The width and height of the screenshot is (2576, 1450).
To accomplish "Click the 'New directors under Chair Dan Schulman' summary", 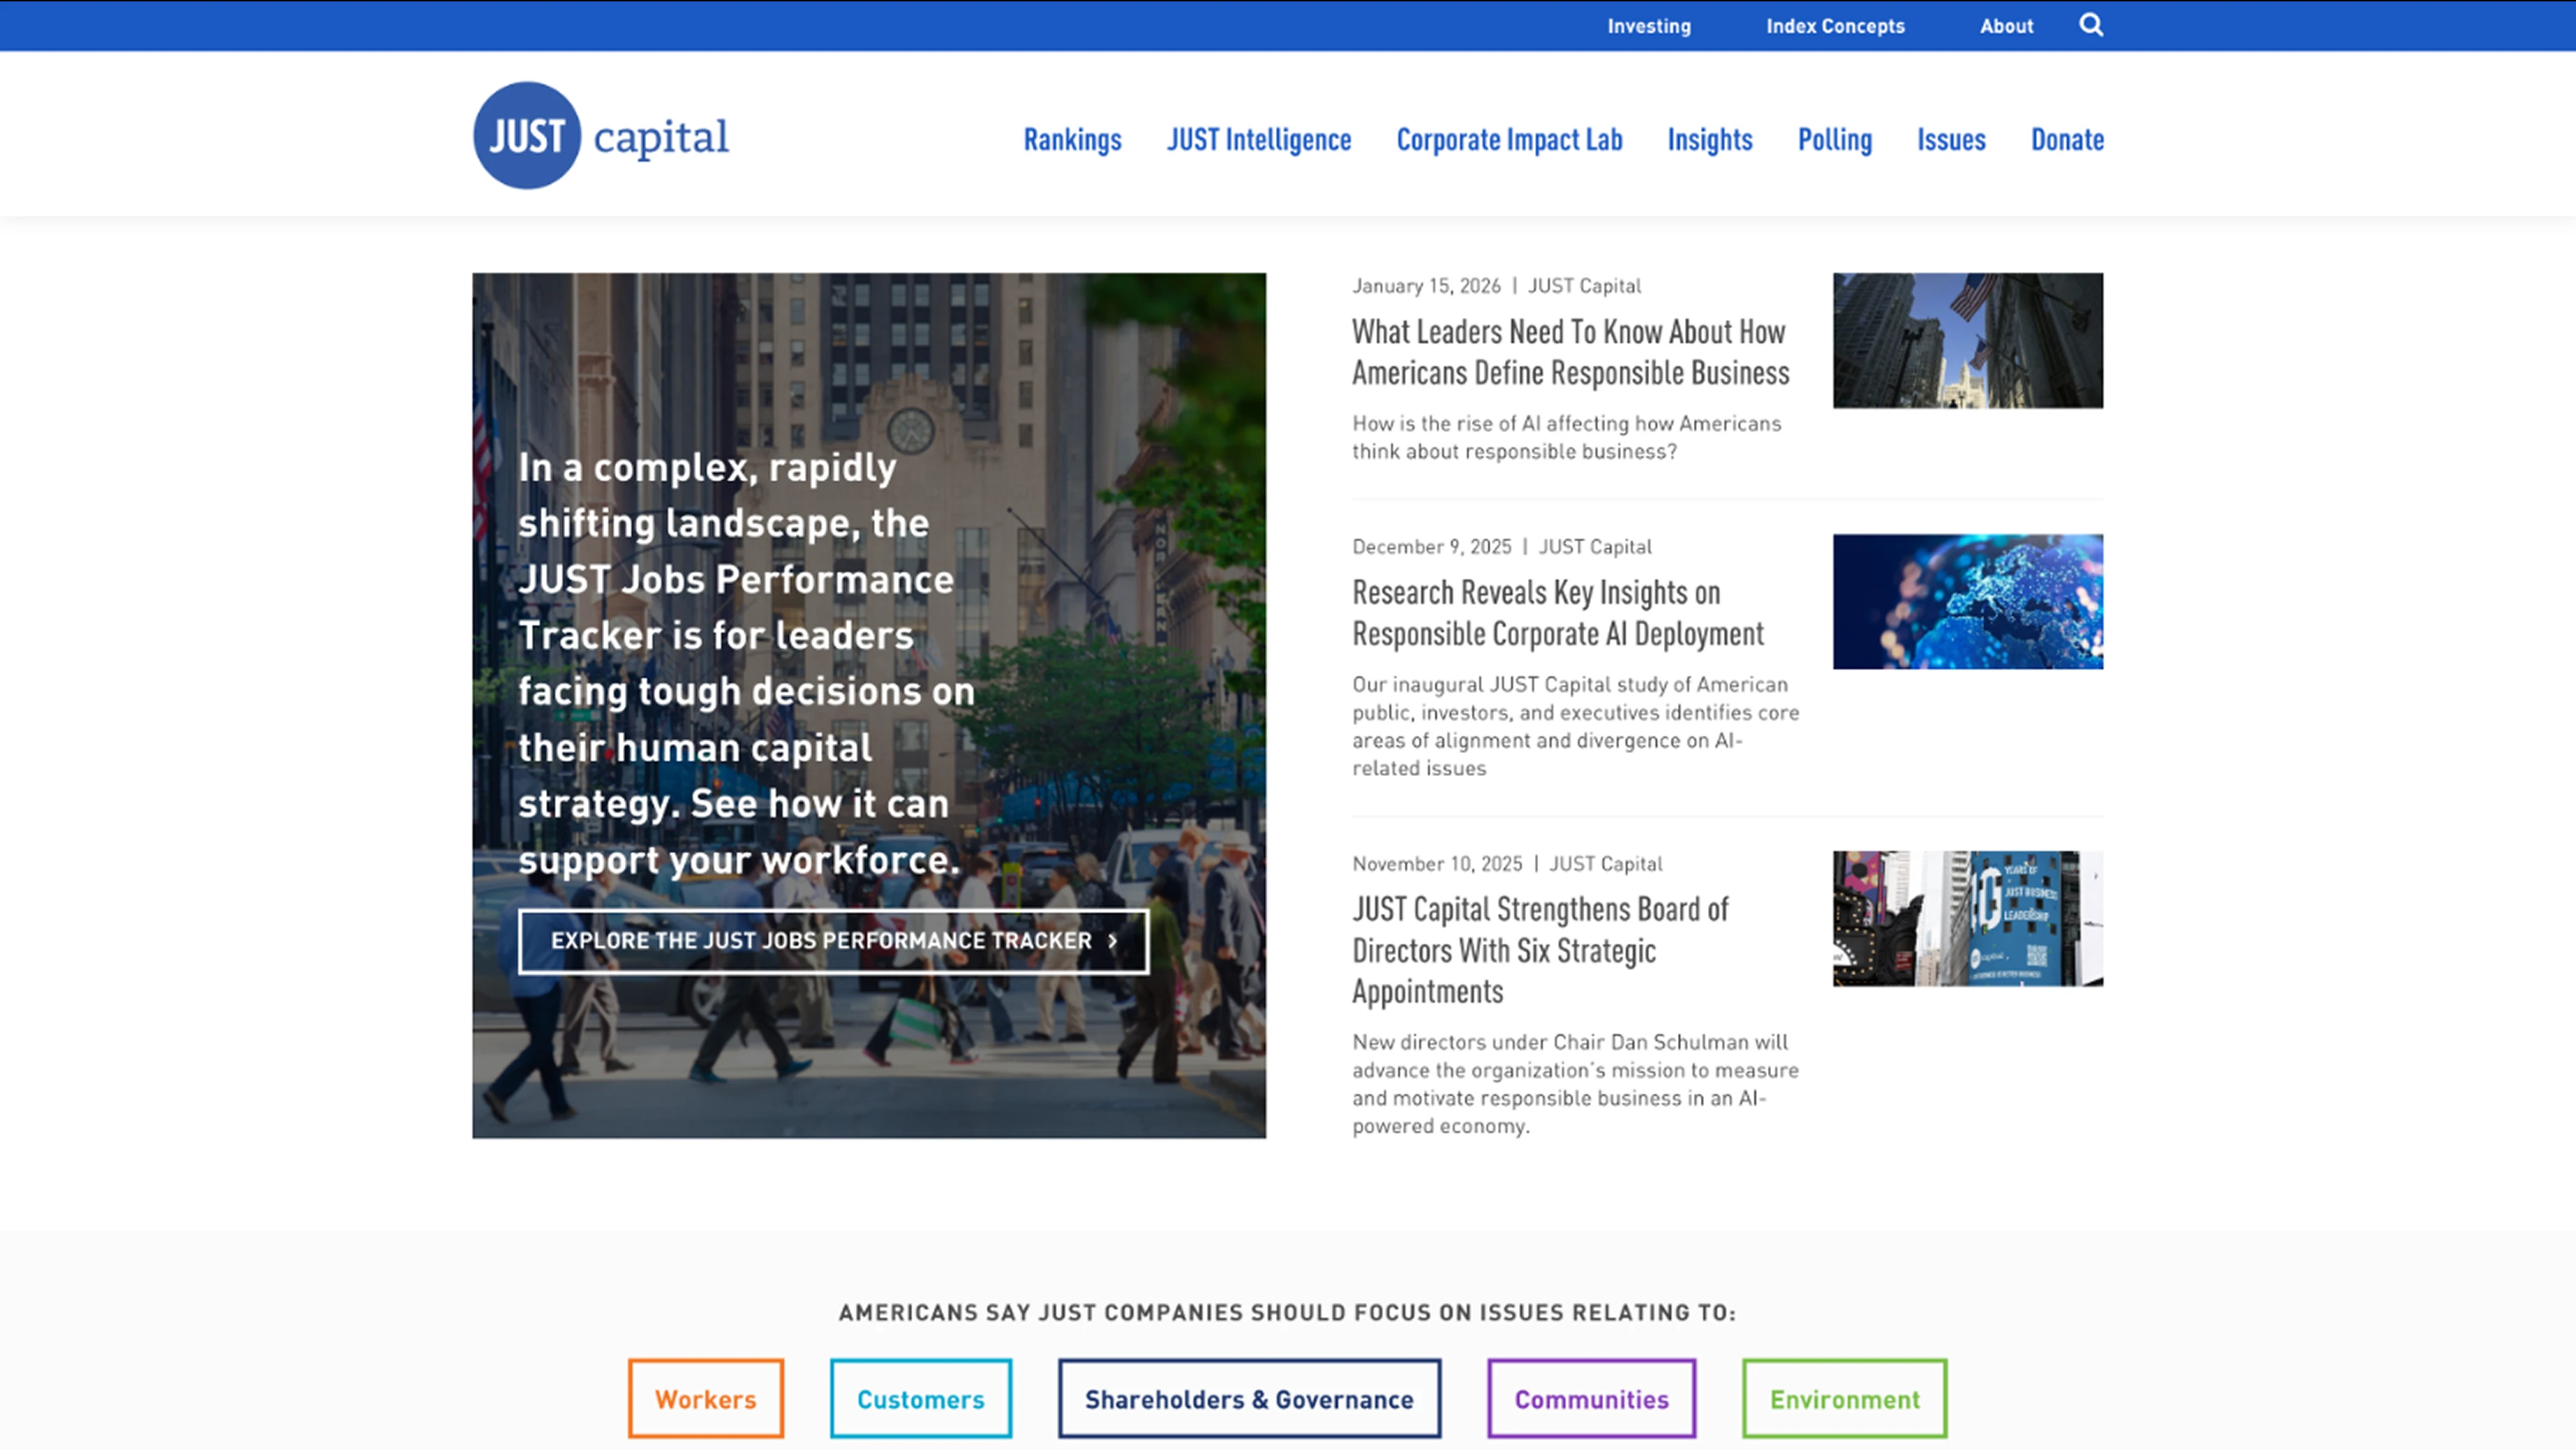I will tap(1576, 1084).
